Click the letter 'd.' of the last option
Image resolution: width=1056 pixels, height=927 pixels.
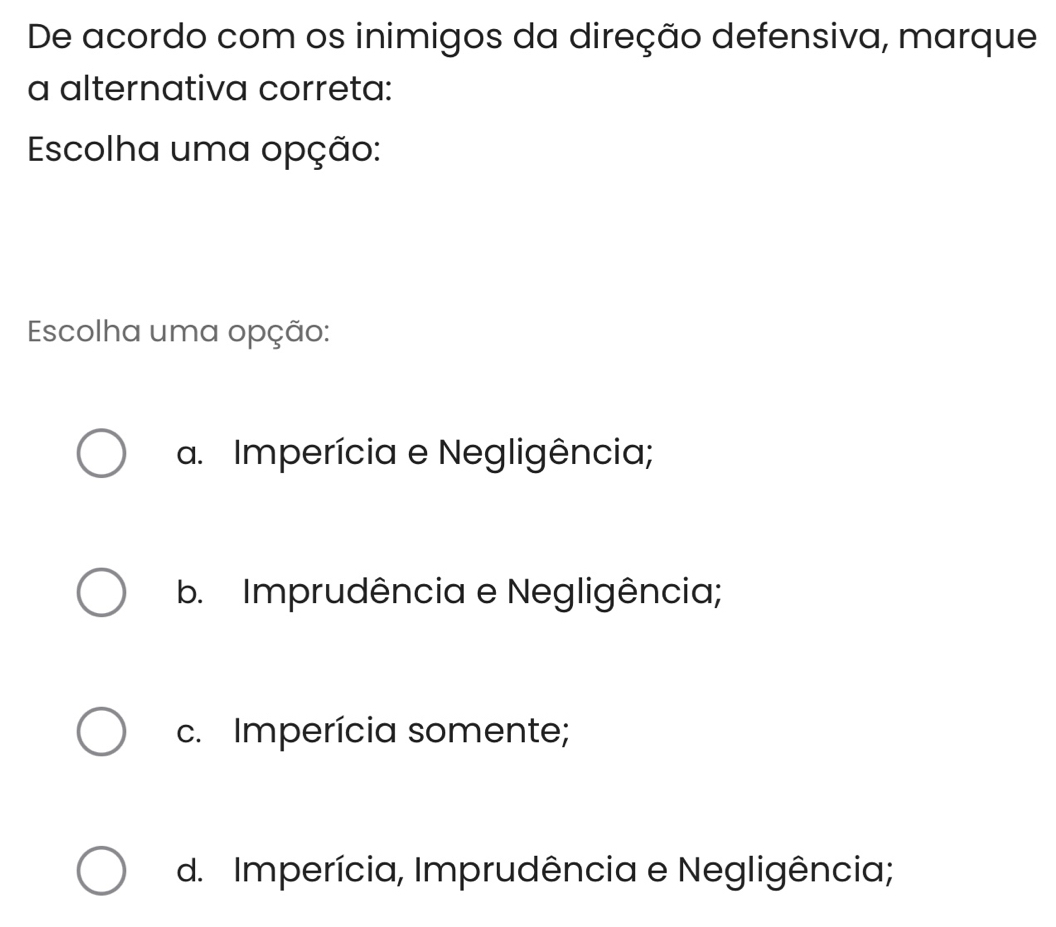(x=190, y=870)
